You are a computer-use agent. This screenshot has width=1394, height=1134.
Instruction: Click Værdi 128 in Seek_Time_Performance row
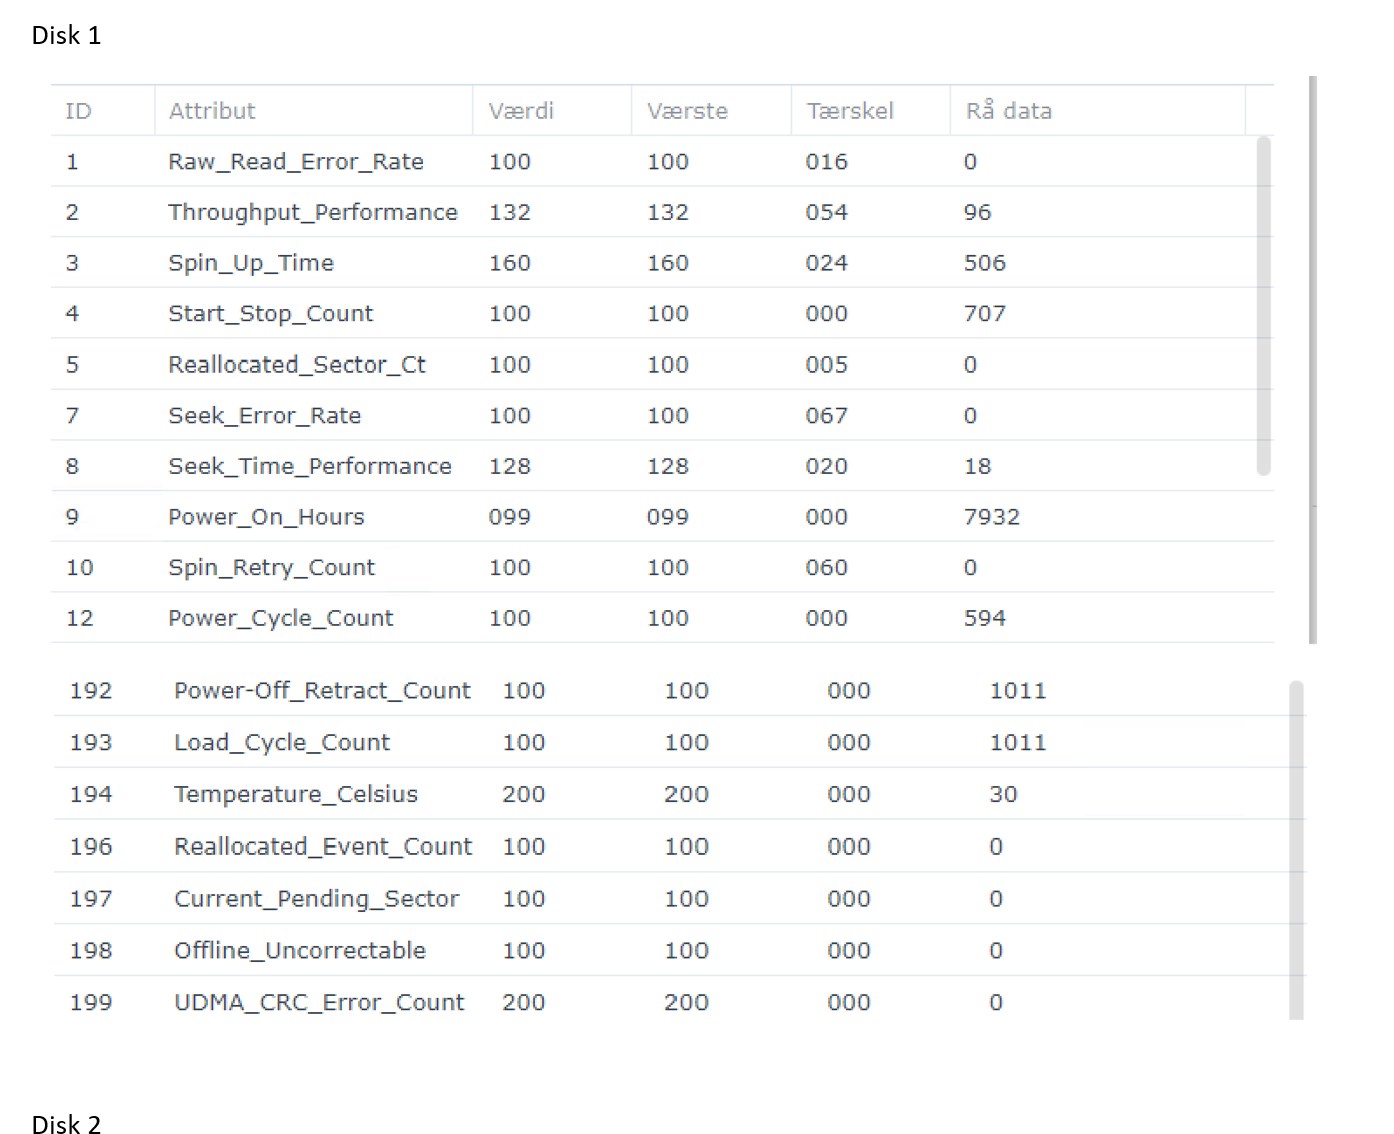[510, 466]
